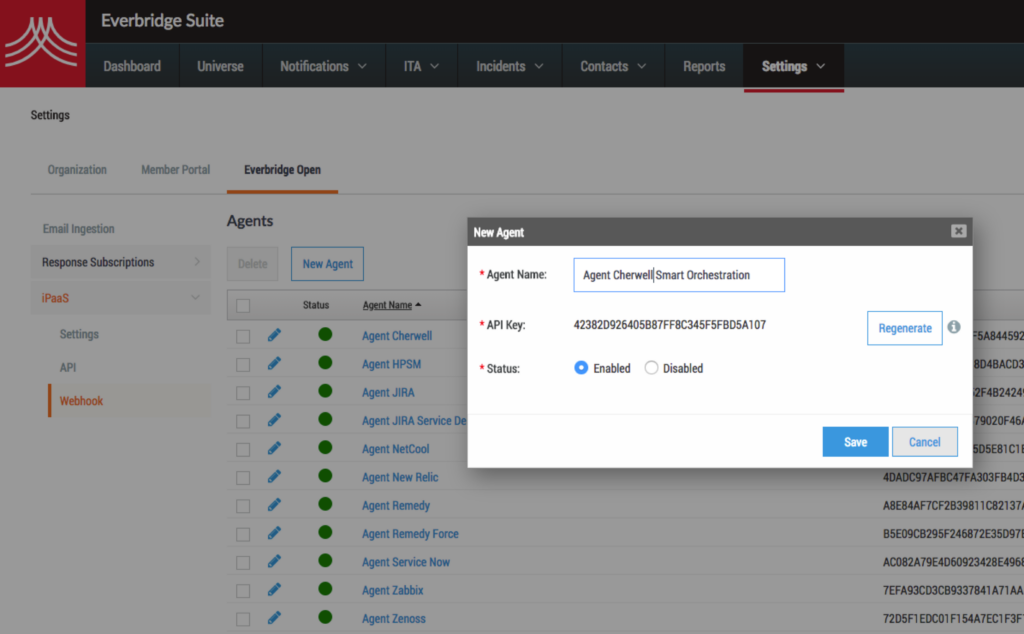Check the Agent HPSM row checkbox
This screenshot has width=1024, height=634.
tap(243, 364)
